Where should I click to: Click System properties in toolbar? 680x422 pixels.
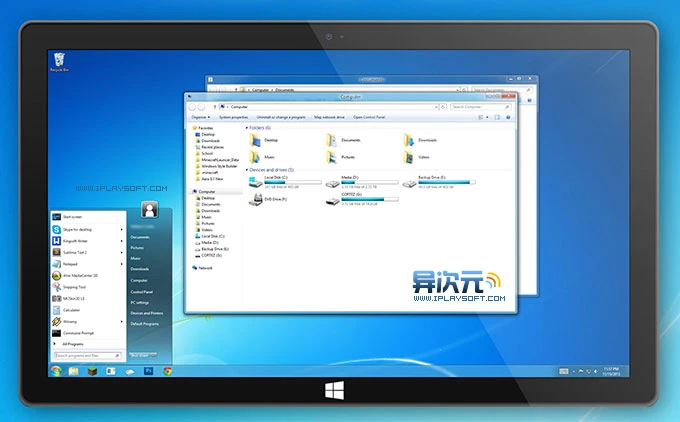click(x=233, y=117)
